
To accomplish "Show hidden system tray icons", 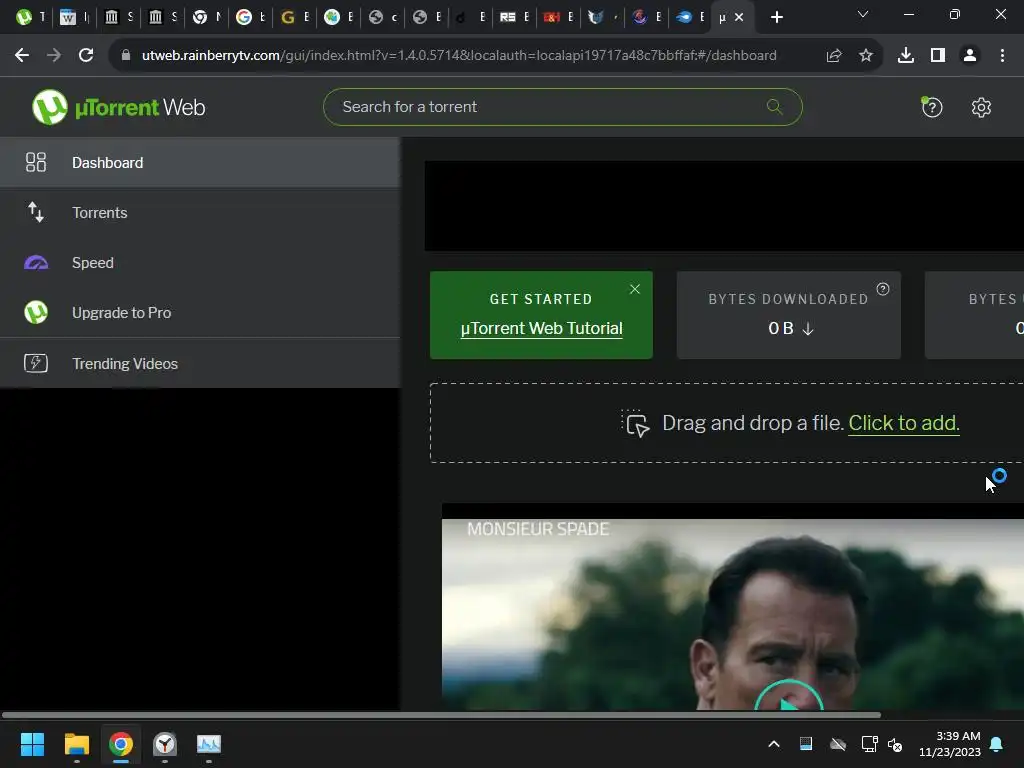I will (x=774, y=744).
